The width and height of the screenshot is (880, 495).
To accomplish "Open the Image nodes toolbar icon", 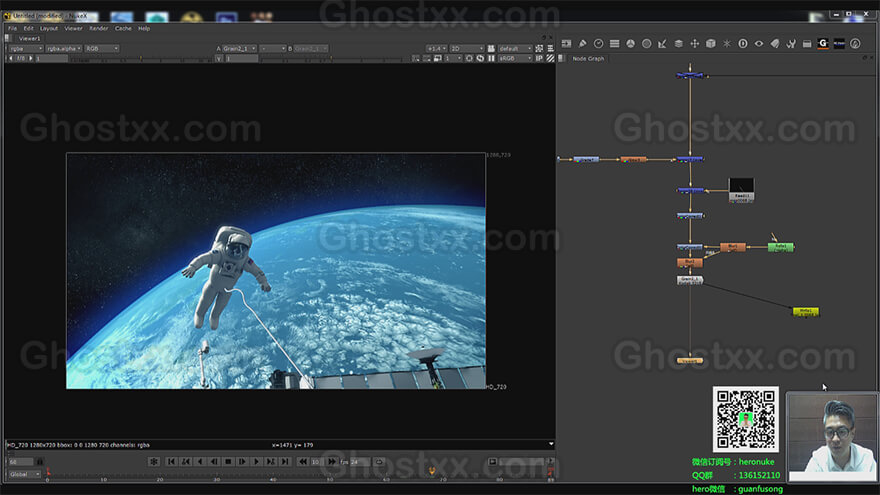I will 566,44.
